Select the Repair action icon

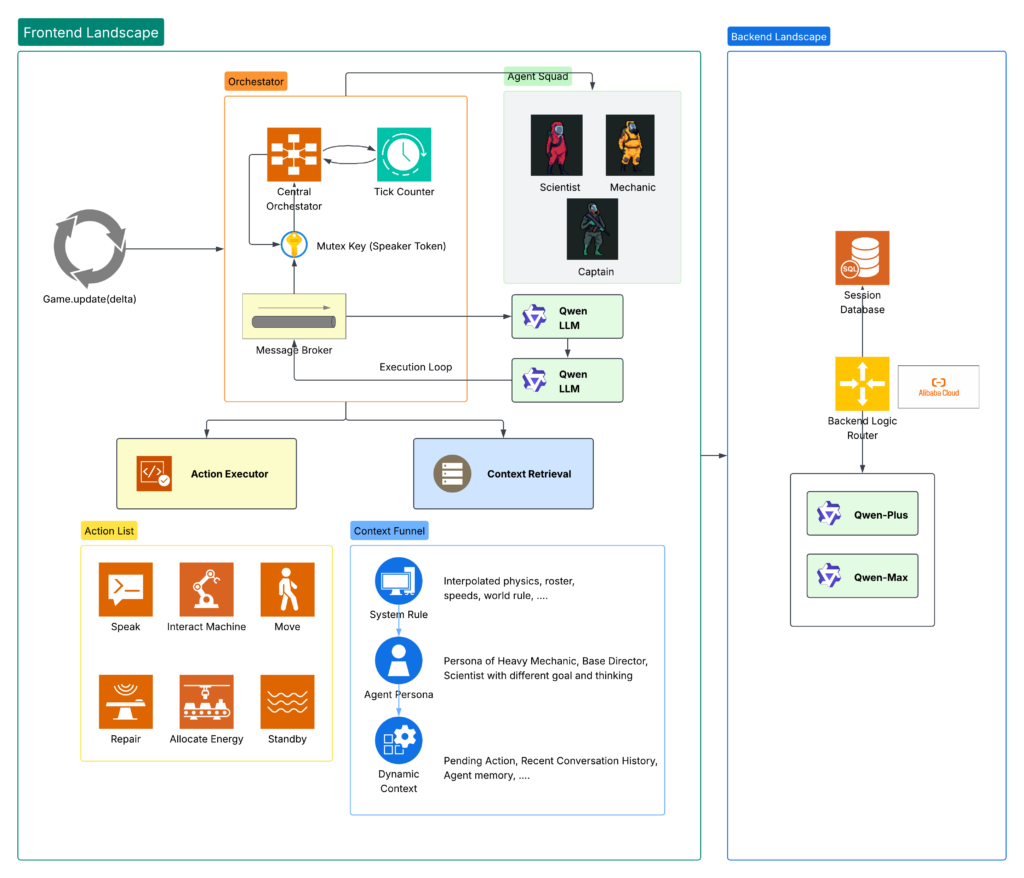click(125, 702)
